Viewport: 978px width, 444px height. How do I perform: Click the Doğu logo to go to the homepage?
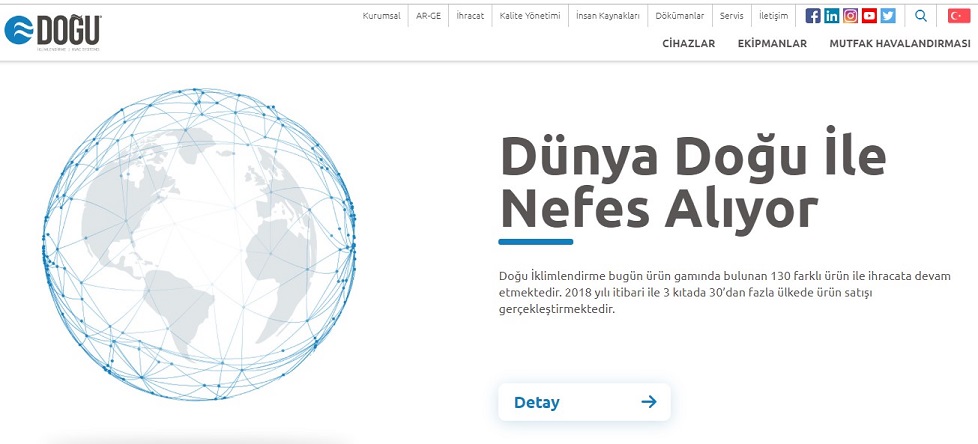pyautogui.click(x=52, y=31)
